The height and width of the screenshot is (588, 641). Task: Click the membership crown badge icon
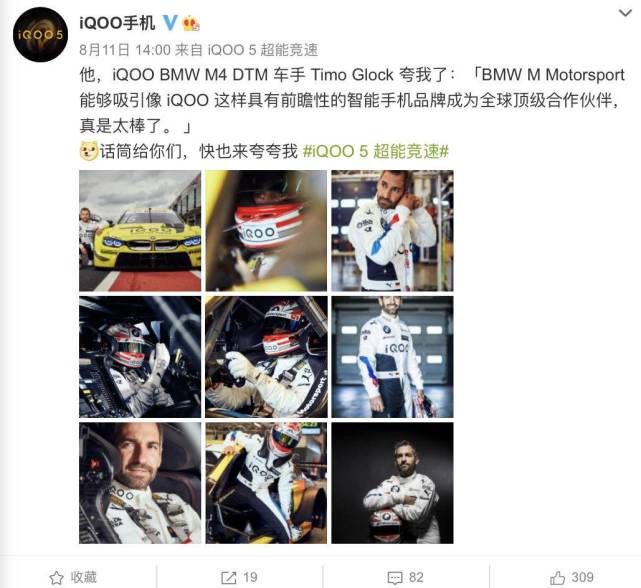pos(191,23)
